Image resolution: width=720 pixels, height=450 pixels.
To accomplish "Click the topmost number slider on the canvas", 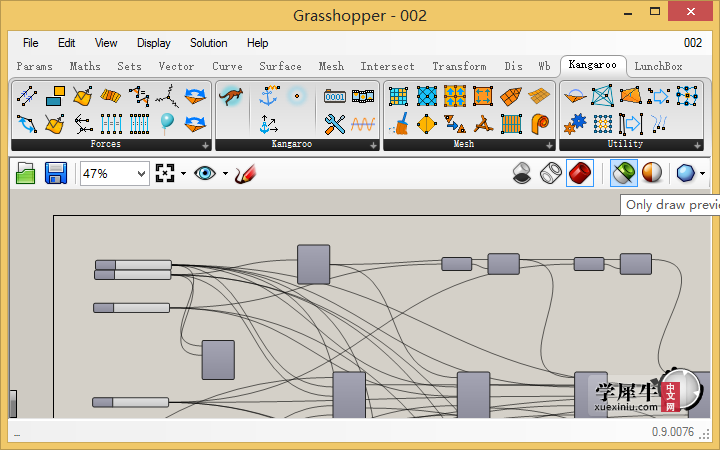I will pyautogui.click(x=133, y=265).
